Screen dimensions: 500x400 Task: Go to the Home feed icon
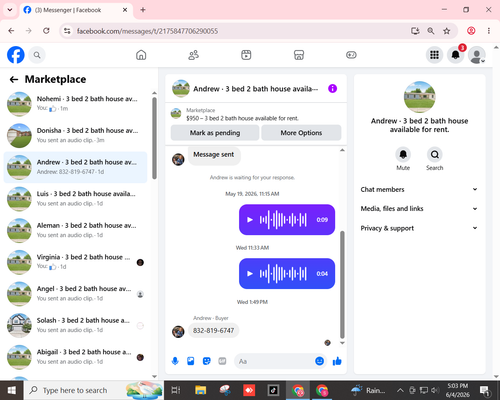[141, 55]
